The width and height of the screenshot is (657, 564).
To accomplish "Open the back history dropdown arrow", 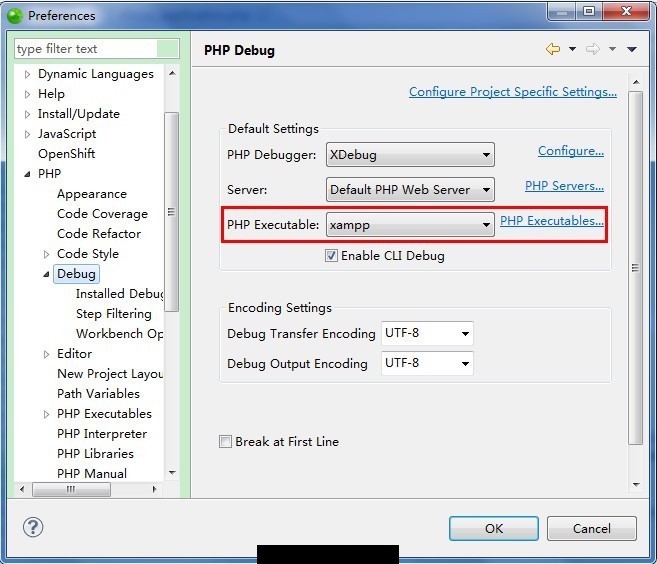I will tap(572, 49).
